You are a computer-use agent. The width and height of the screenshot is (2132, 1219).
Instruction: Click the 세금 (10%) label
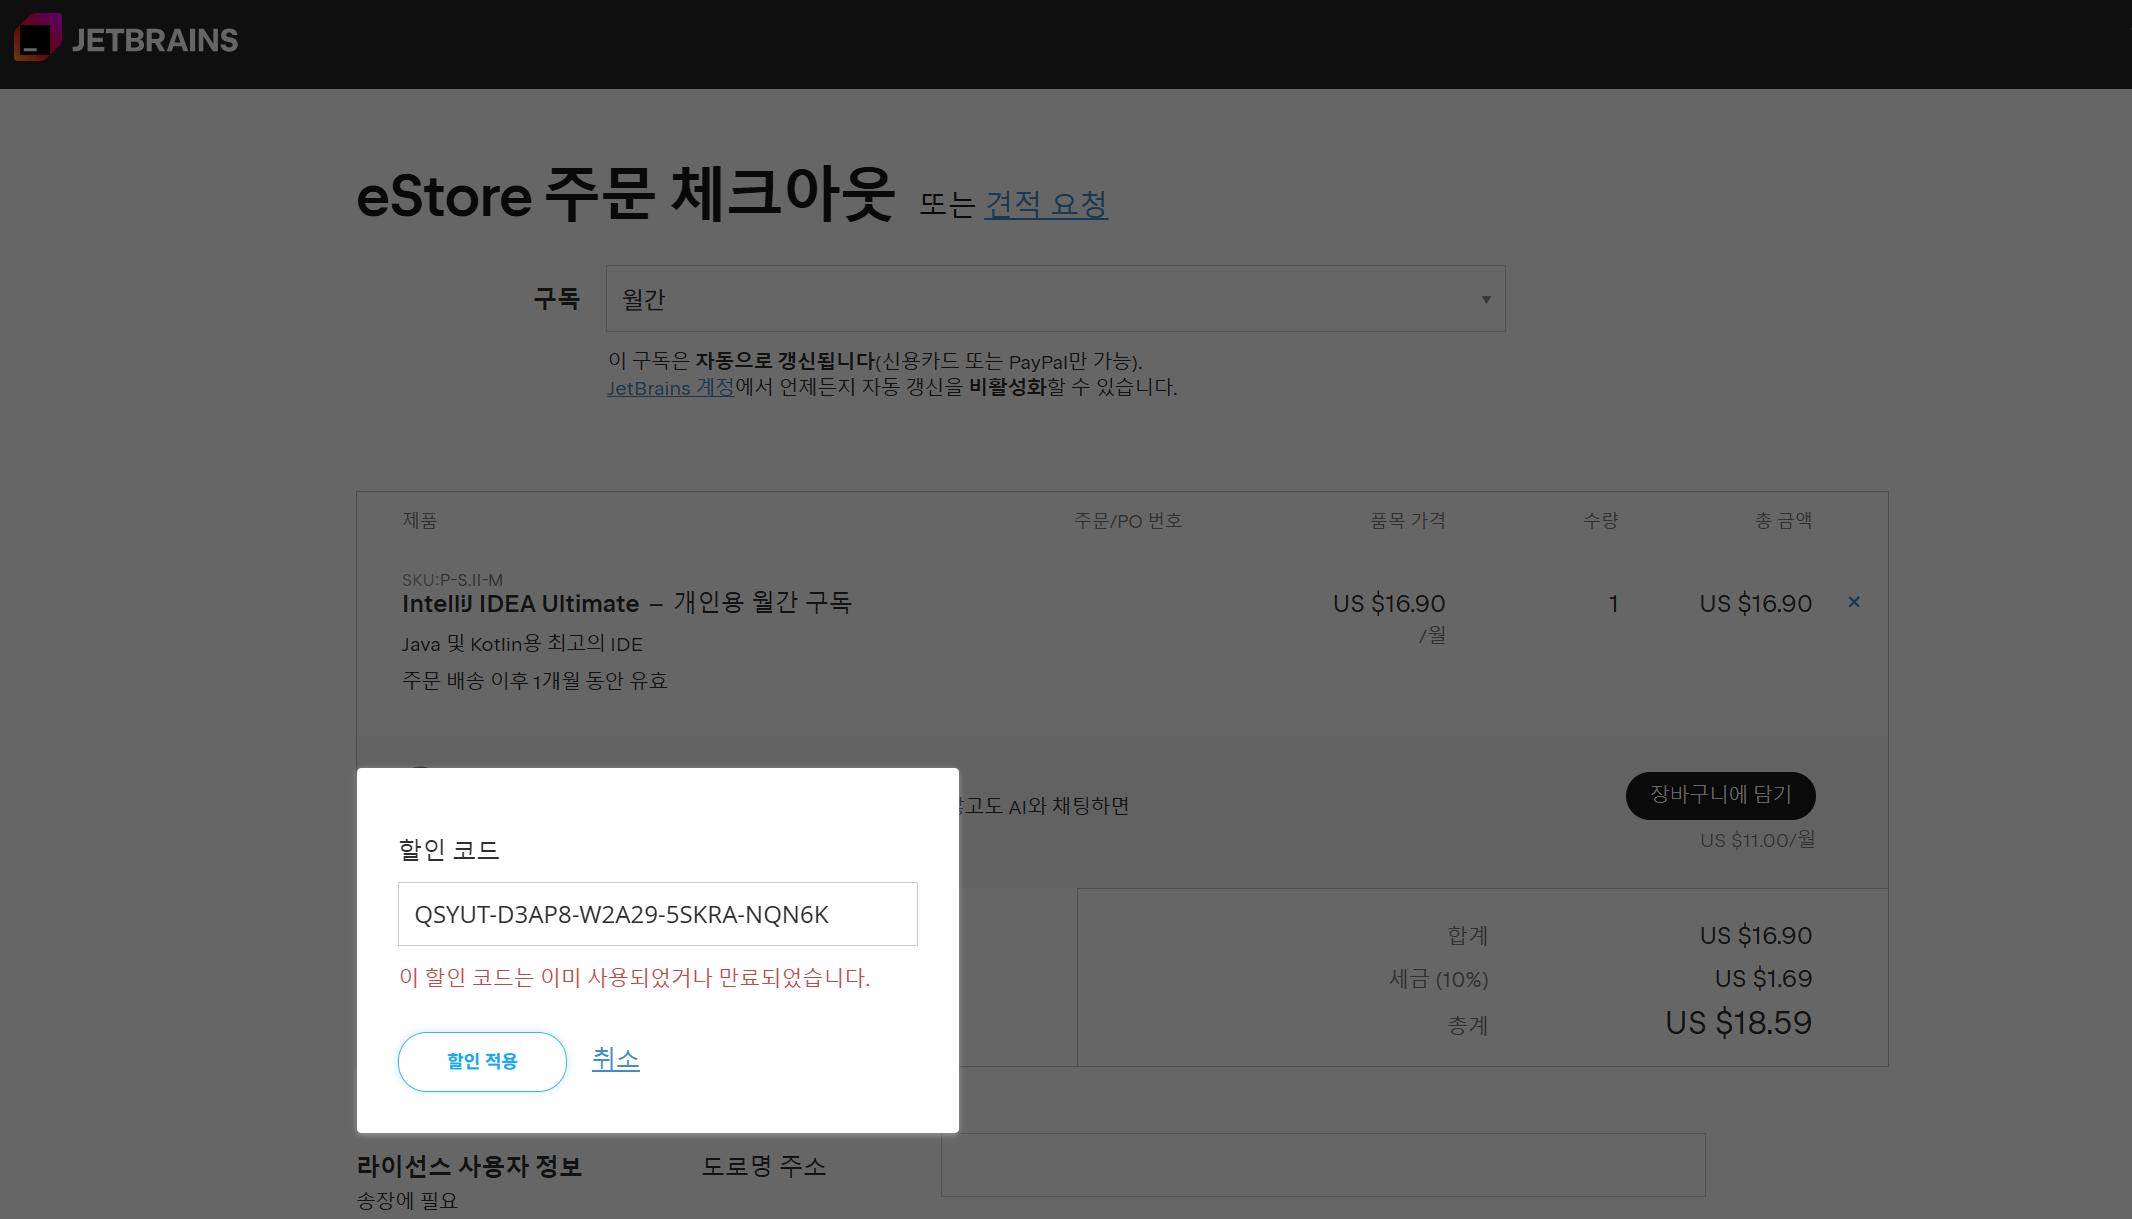click(1439, 979)
